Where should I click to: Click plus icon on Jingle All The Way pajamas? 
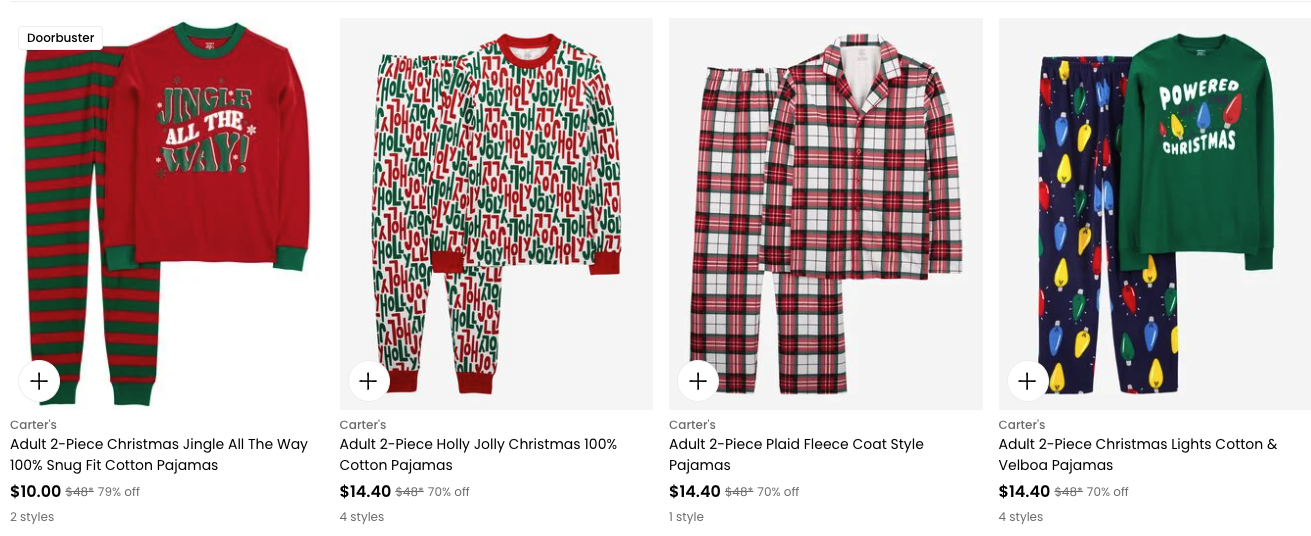tap(39, 381)
